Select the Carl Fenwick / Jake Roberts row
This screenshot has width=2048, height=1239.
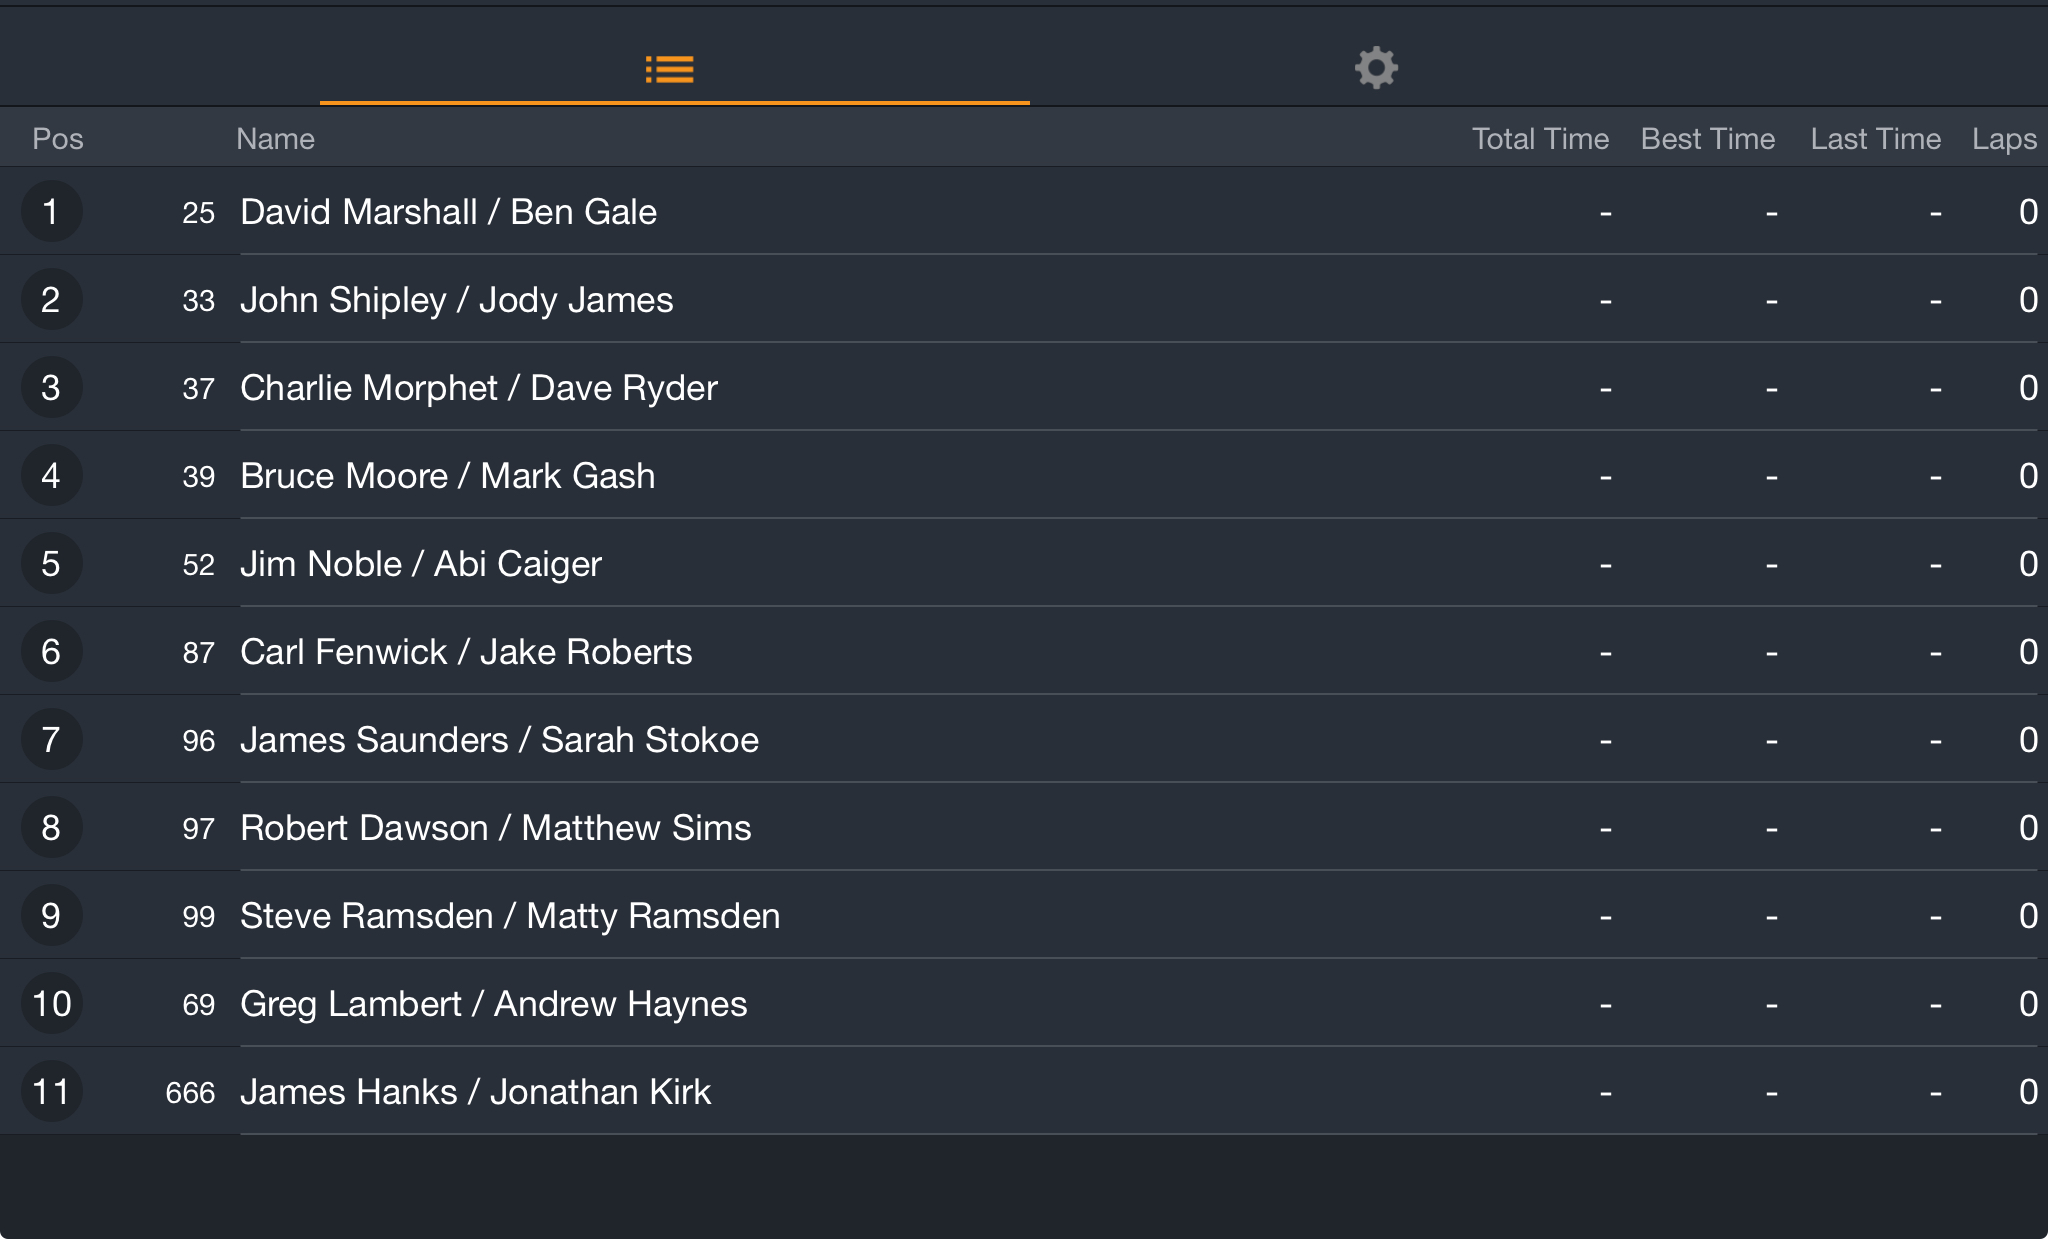(1024, 651)
